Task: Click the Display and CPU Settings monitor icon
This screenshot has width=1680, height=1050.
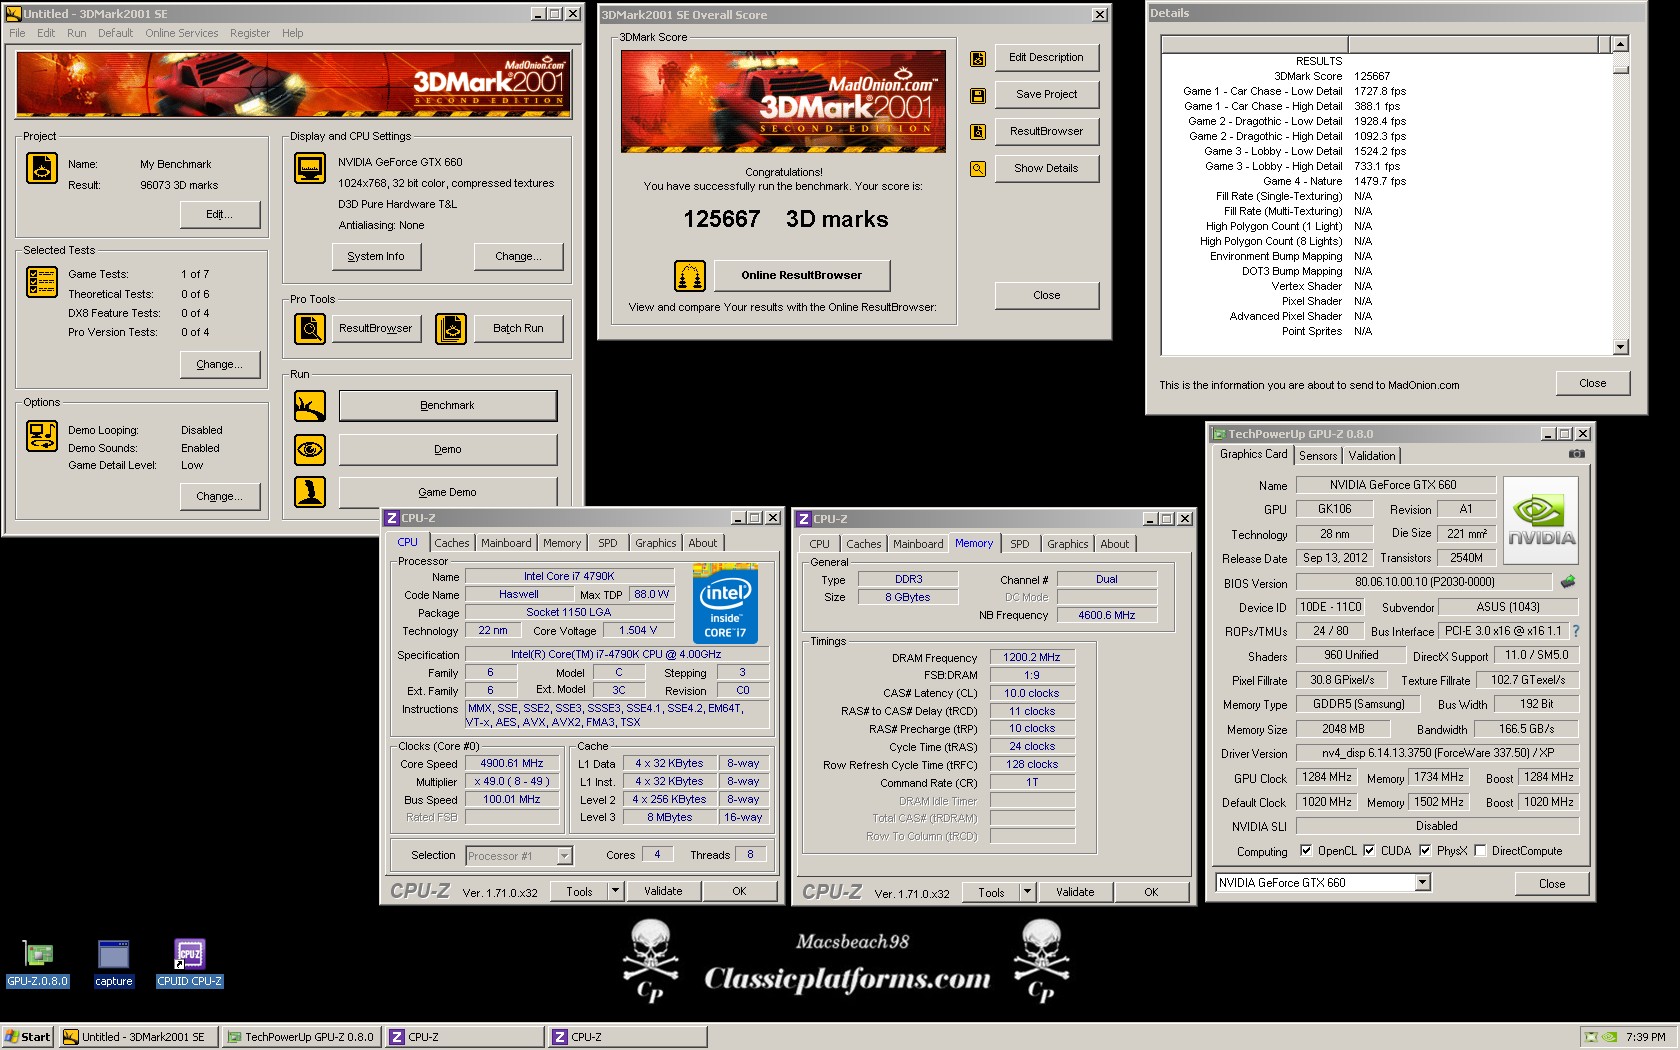Action: click(310, 168)
